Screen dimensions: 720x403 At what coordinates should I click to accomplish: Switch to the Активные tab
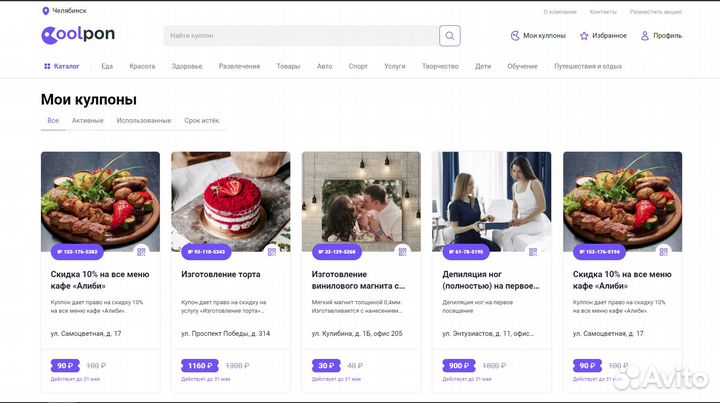click(87, 121)
